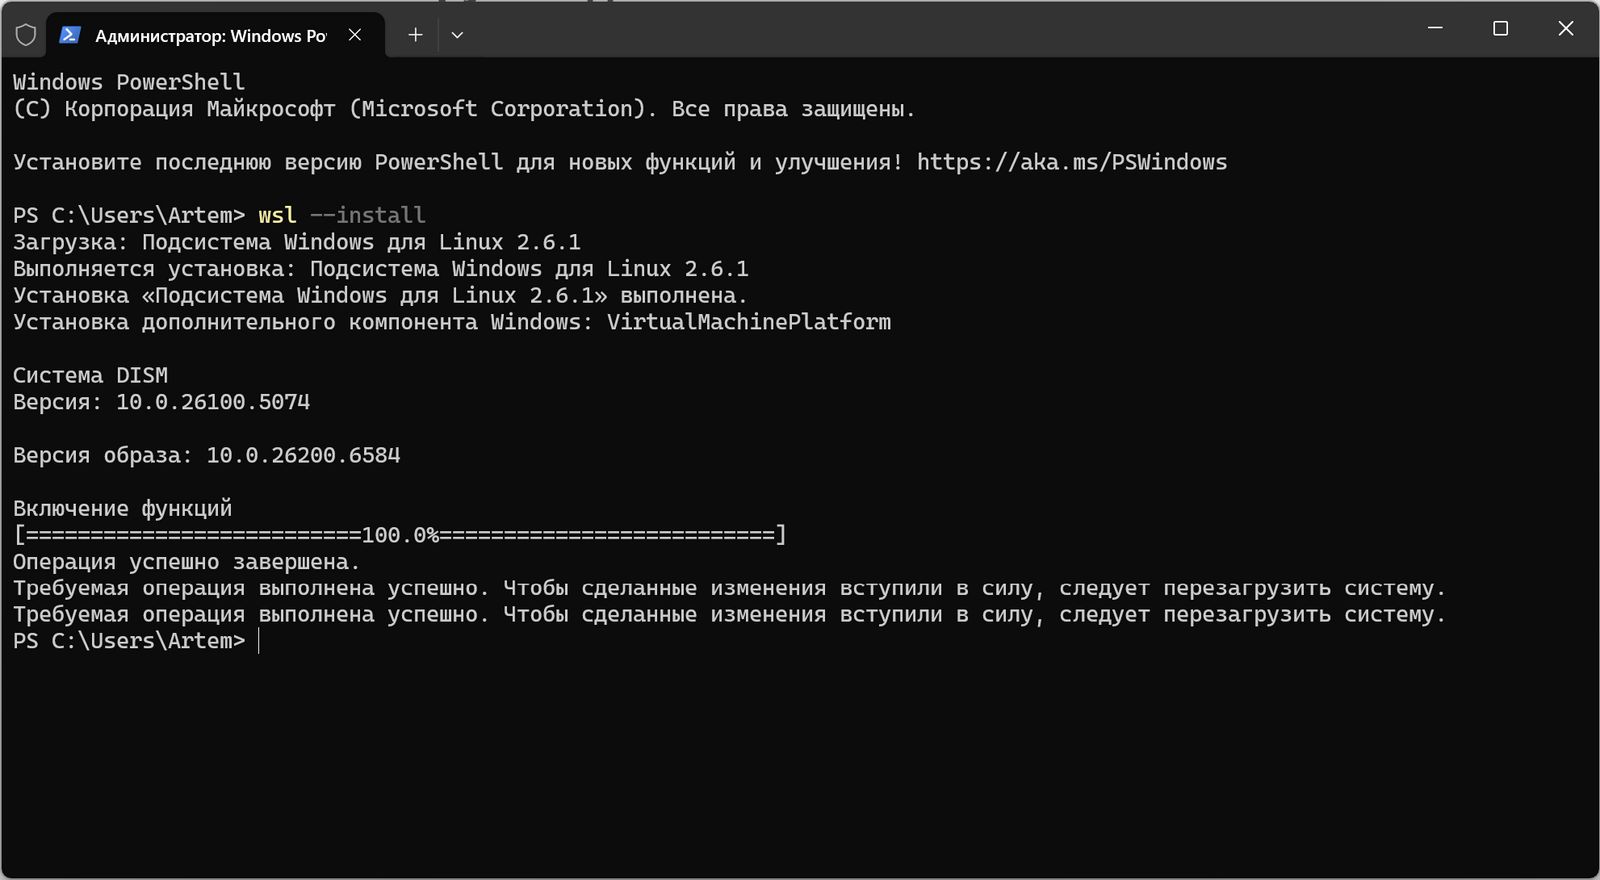This screenshot has width=1600, height=880.
Task: Expand the new tab profile dropdown chevron
Action: pos(457,35)
